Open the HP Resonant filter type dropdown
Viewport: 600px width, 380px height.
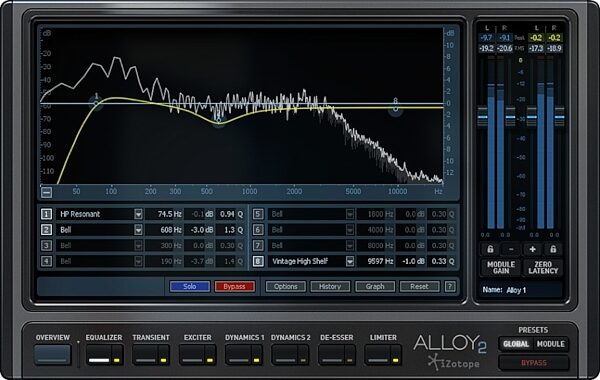point(138,214)
